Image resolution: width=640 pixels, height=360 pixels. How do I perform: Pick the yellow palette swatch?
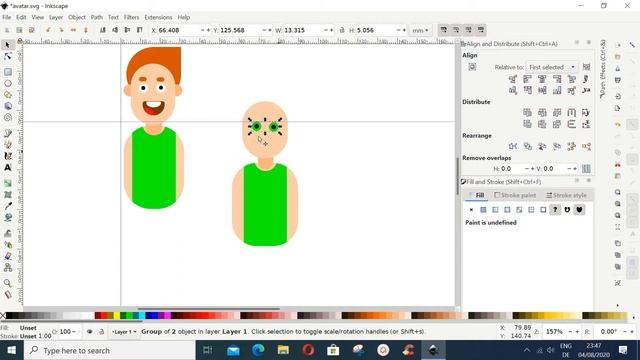(117, 316)
